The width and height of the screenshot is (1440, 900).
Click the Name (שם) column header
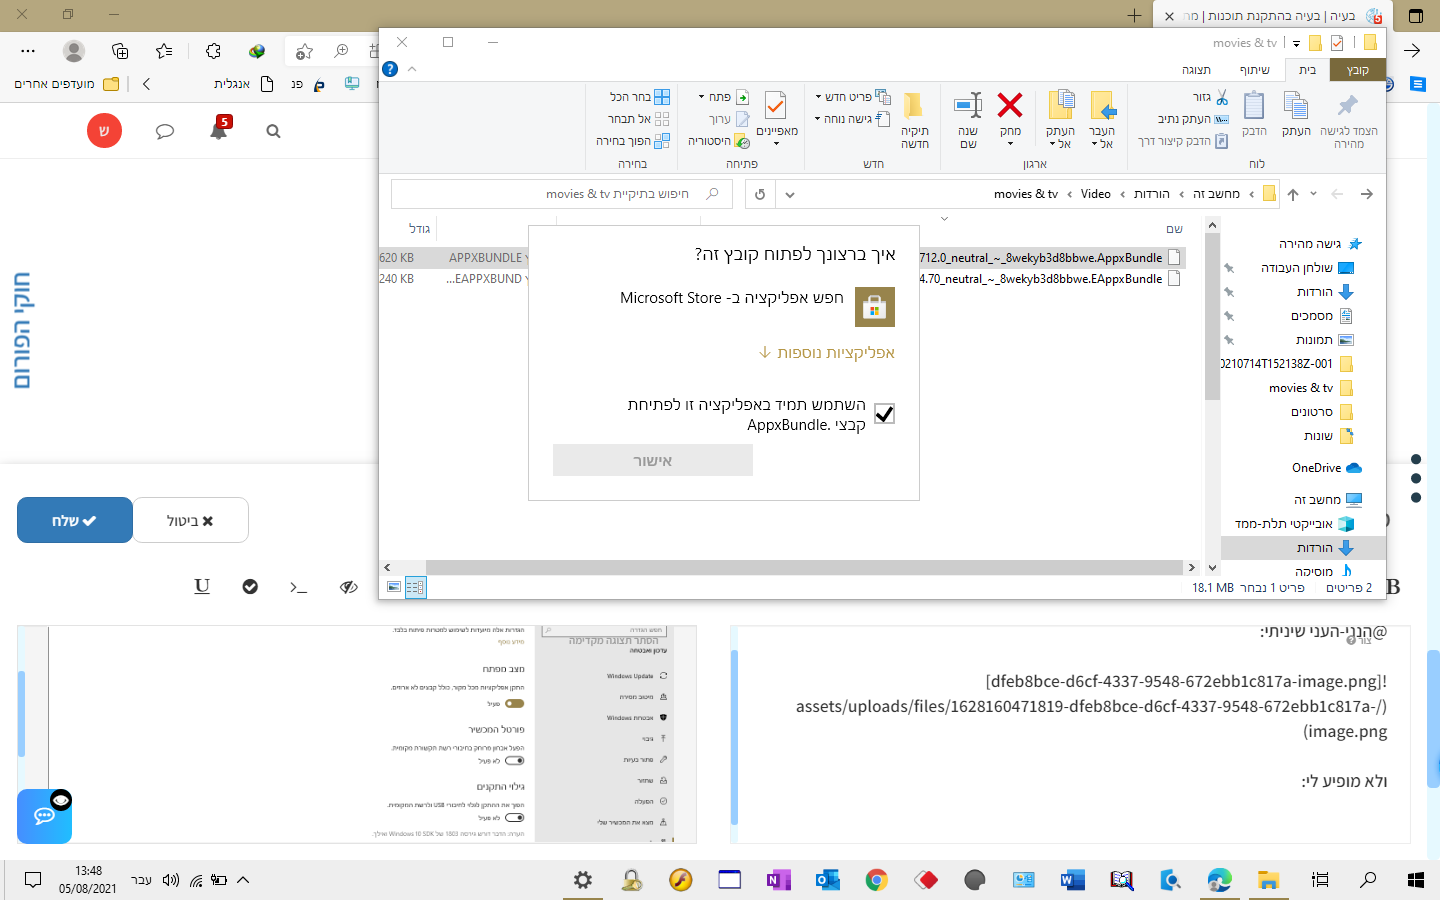coord(1175,229)
